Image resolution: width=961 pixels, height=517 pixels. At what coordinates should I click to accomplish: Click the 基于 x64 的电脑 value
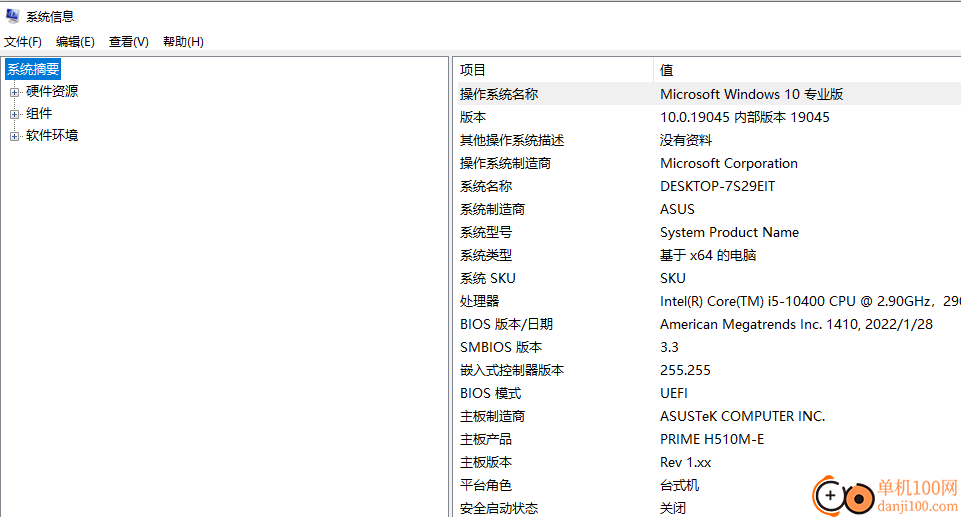(708, 255)
